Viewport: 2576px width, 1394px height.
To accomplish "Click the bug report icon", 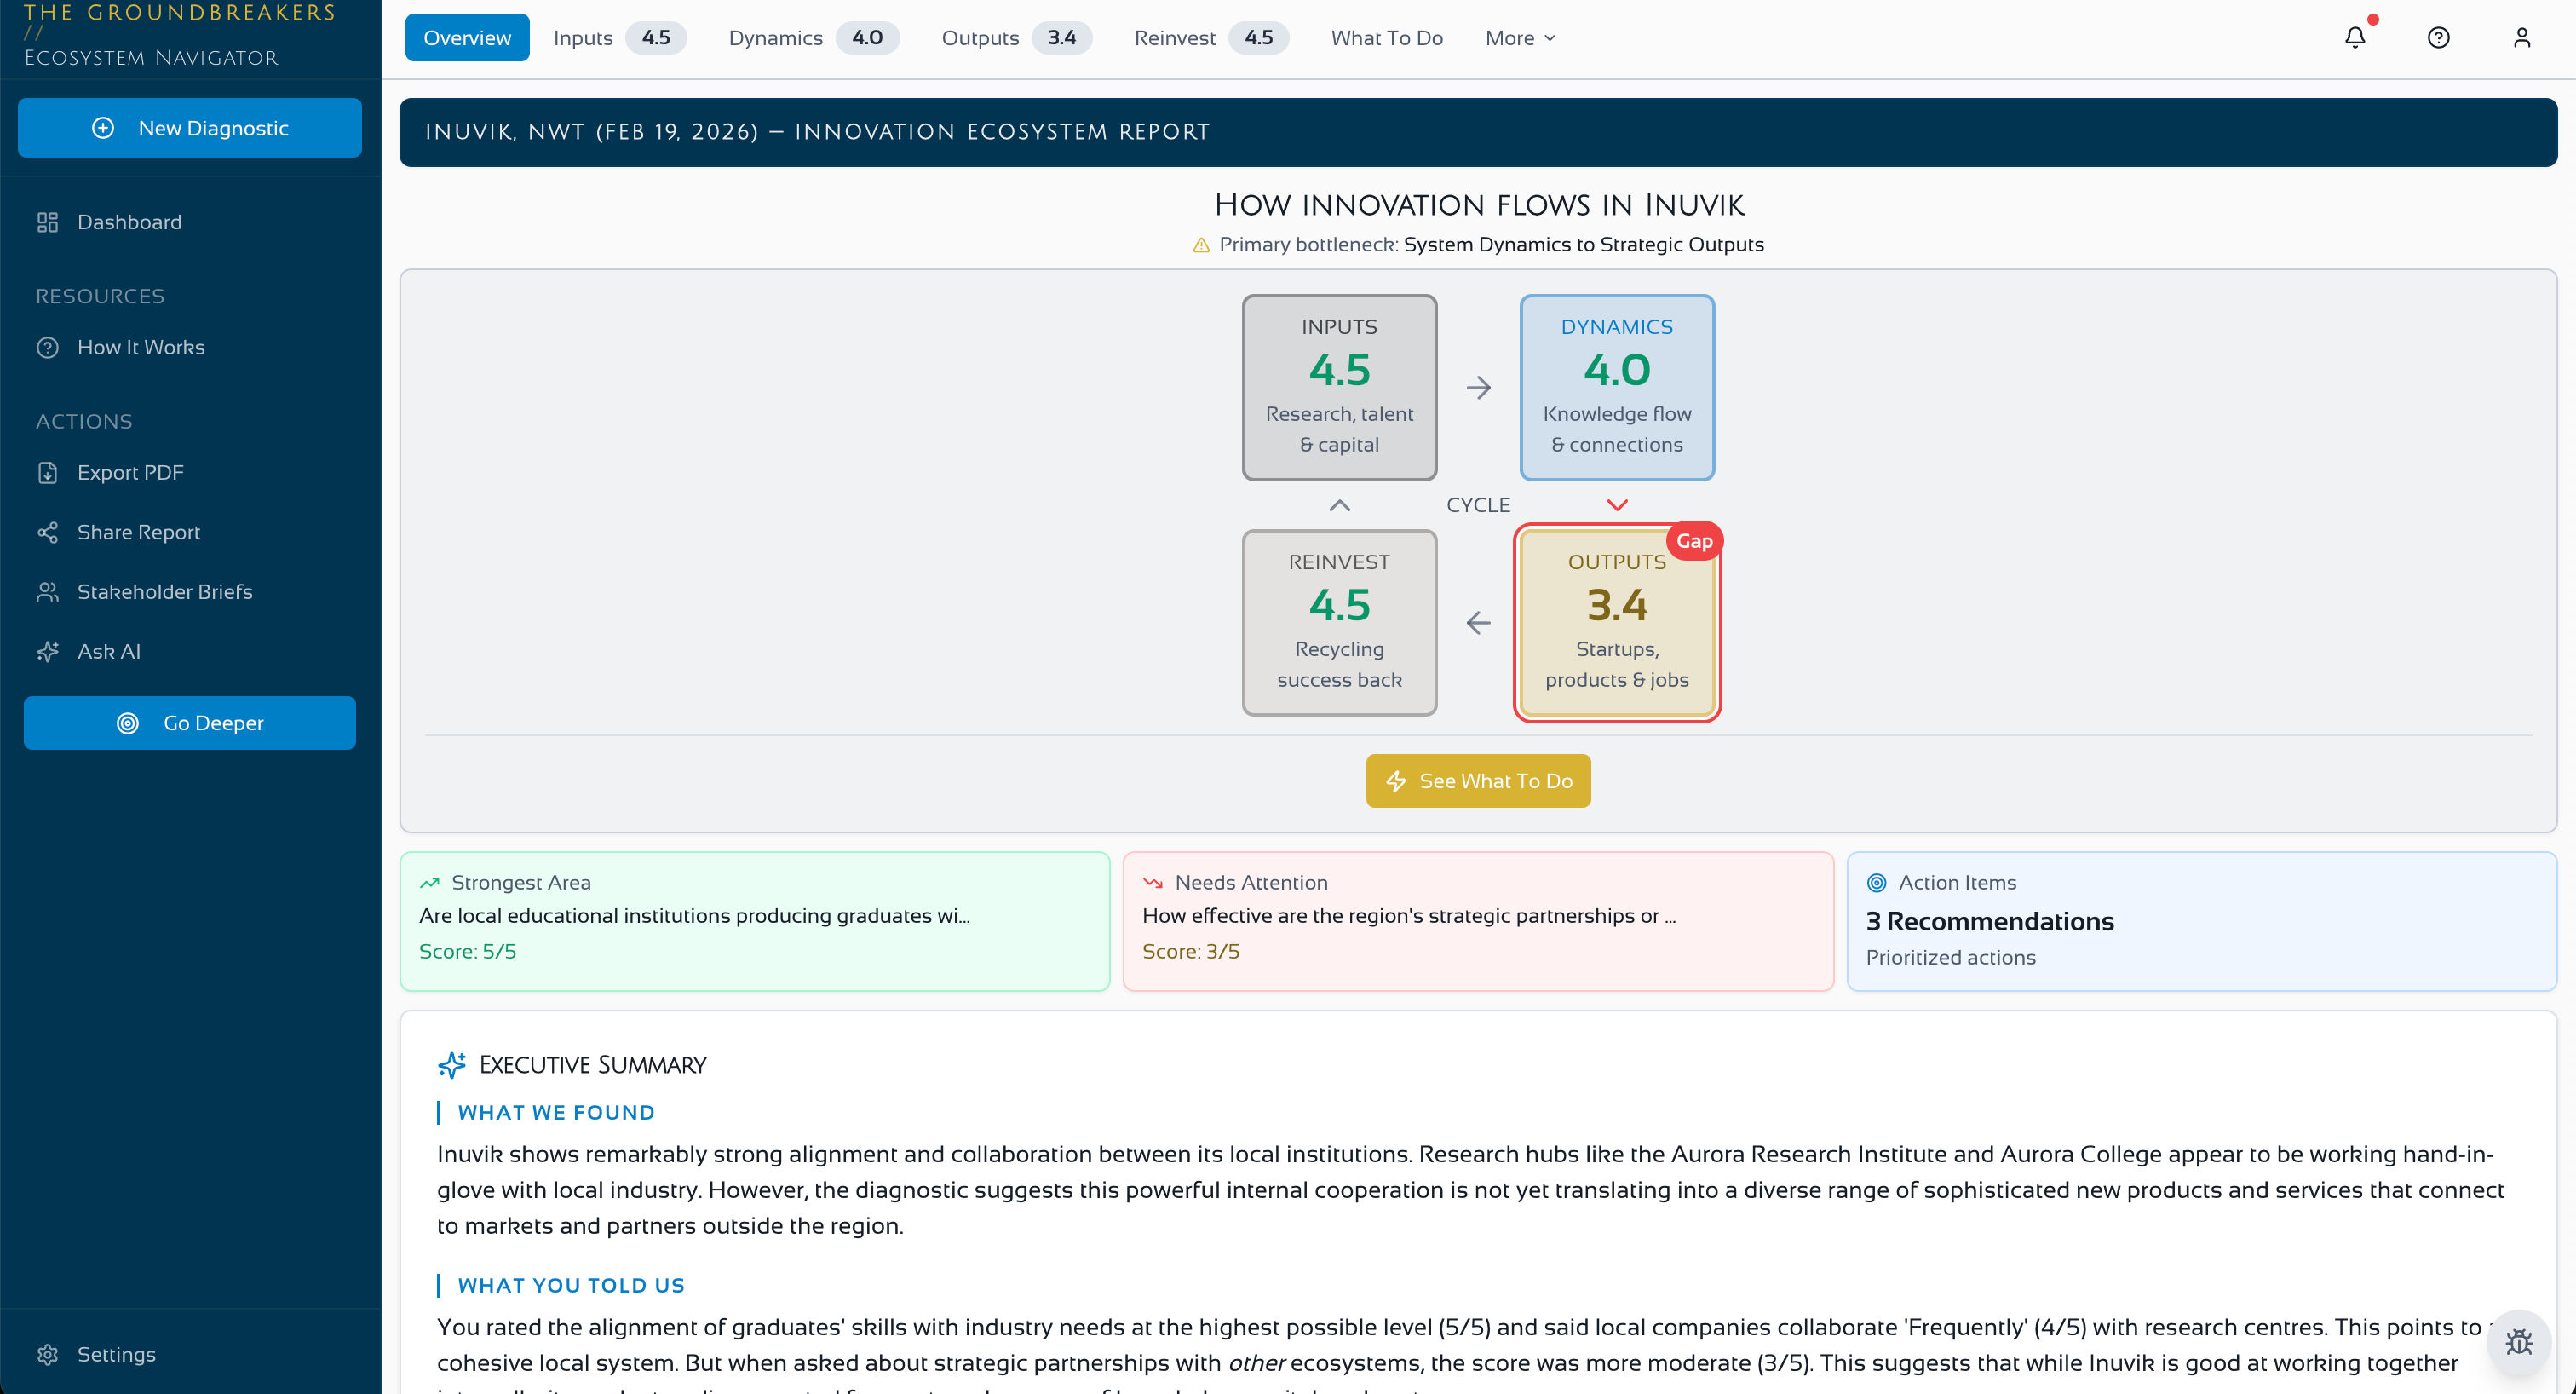I will click(x=2518, y=1341).
